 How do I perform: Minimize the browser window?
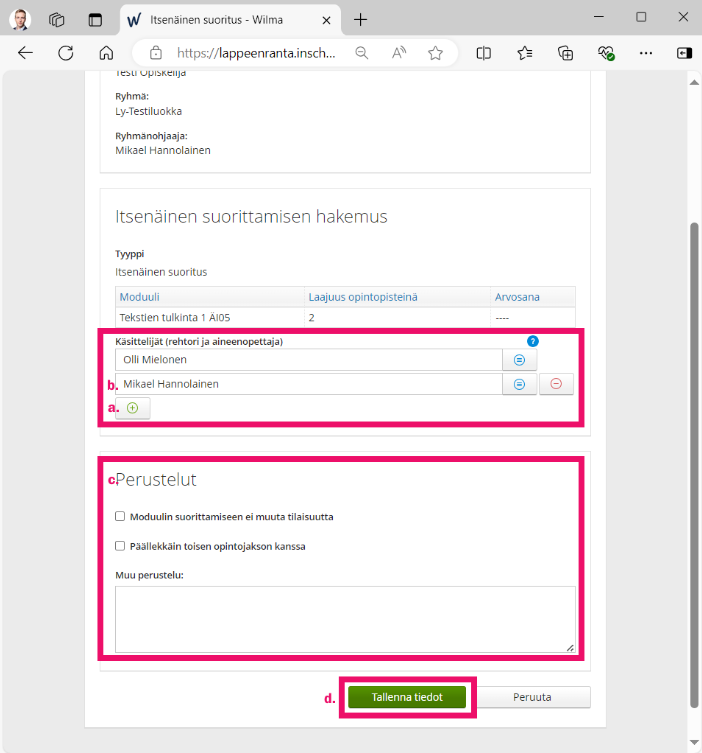click(x=598, y=17)
